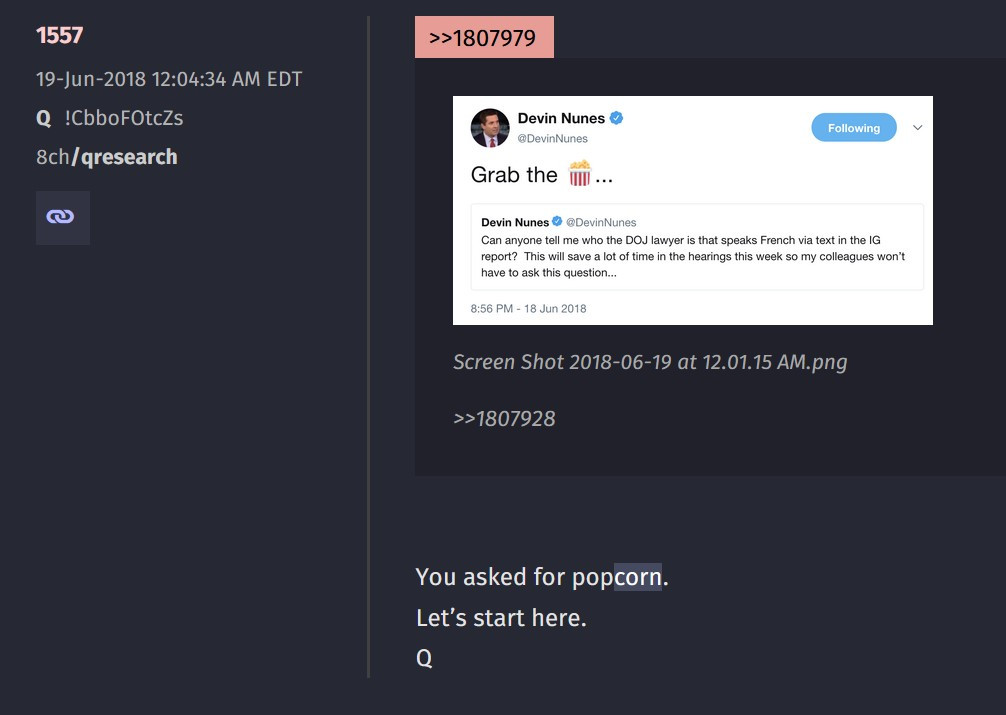Click the @DevinNunes handle in the quoted tweet
Image resolution: width=1006 pixels, height=715 pixels.
(601, 222)
